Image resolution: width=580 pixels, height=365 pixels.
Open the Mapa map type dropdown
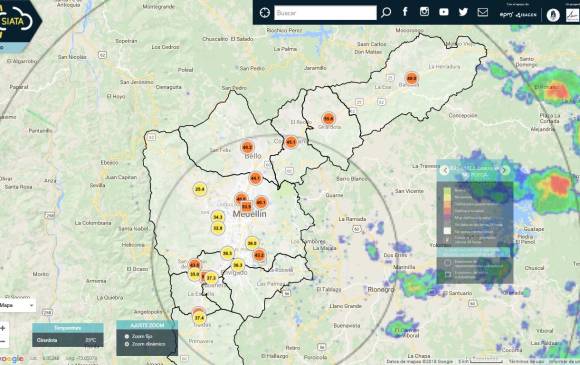pos(17,305)
